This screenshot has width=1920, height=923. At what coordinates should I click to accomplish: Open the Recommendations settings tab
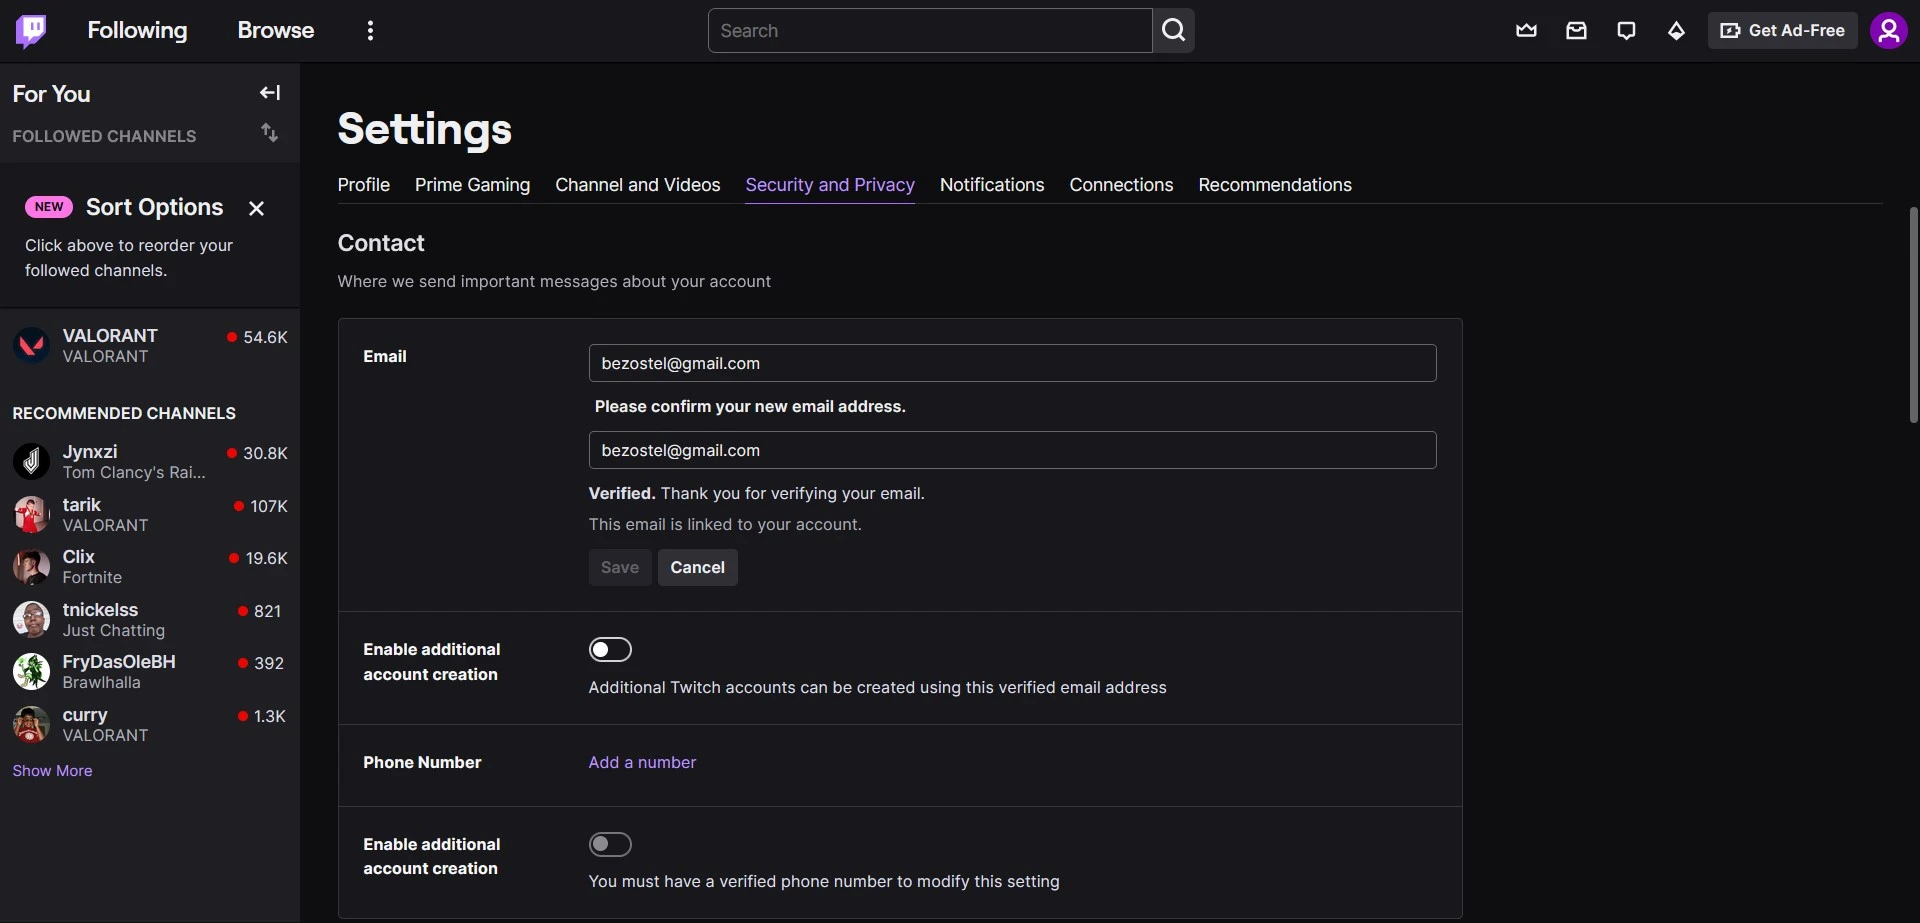tap(1275, 185)
